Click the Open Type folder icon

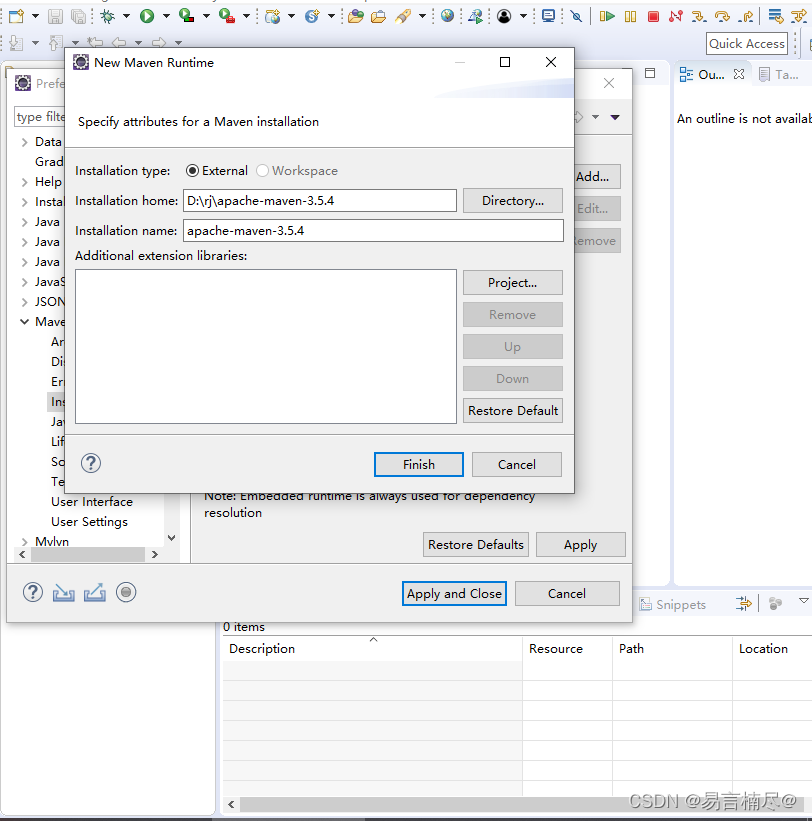click(355, 17)
